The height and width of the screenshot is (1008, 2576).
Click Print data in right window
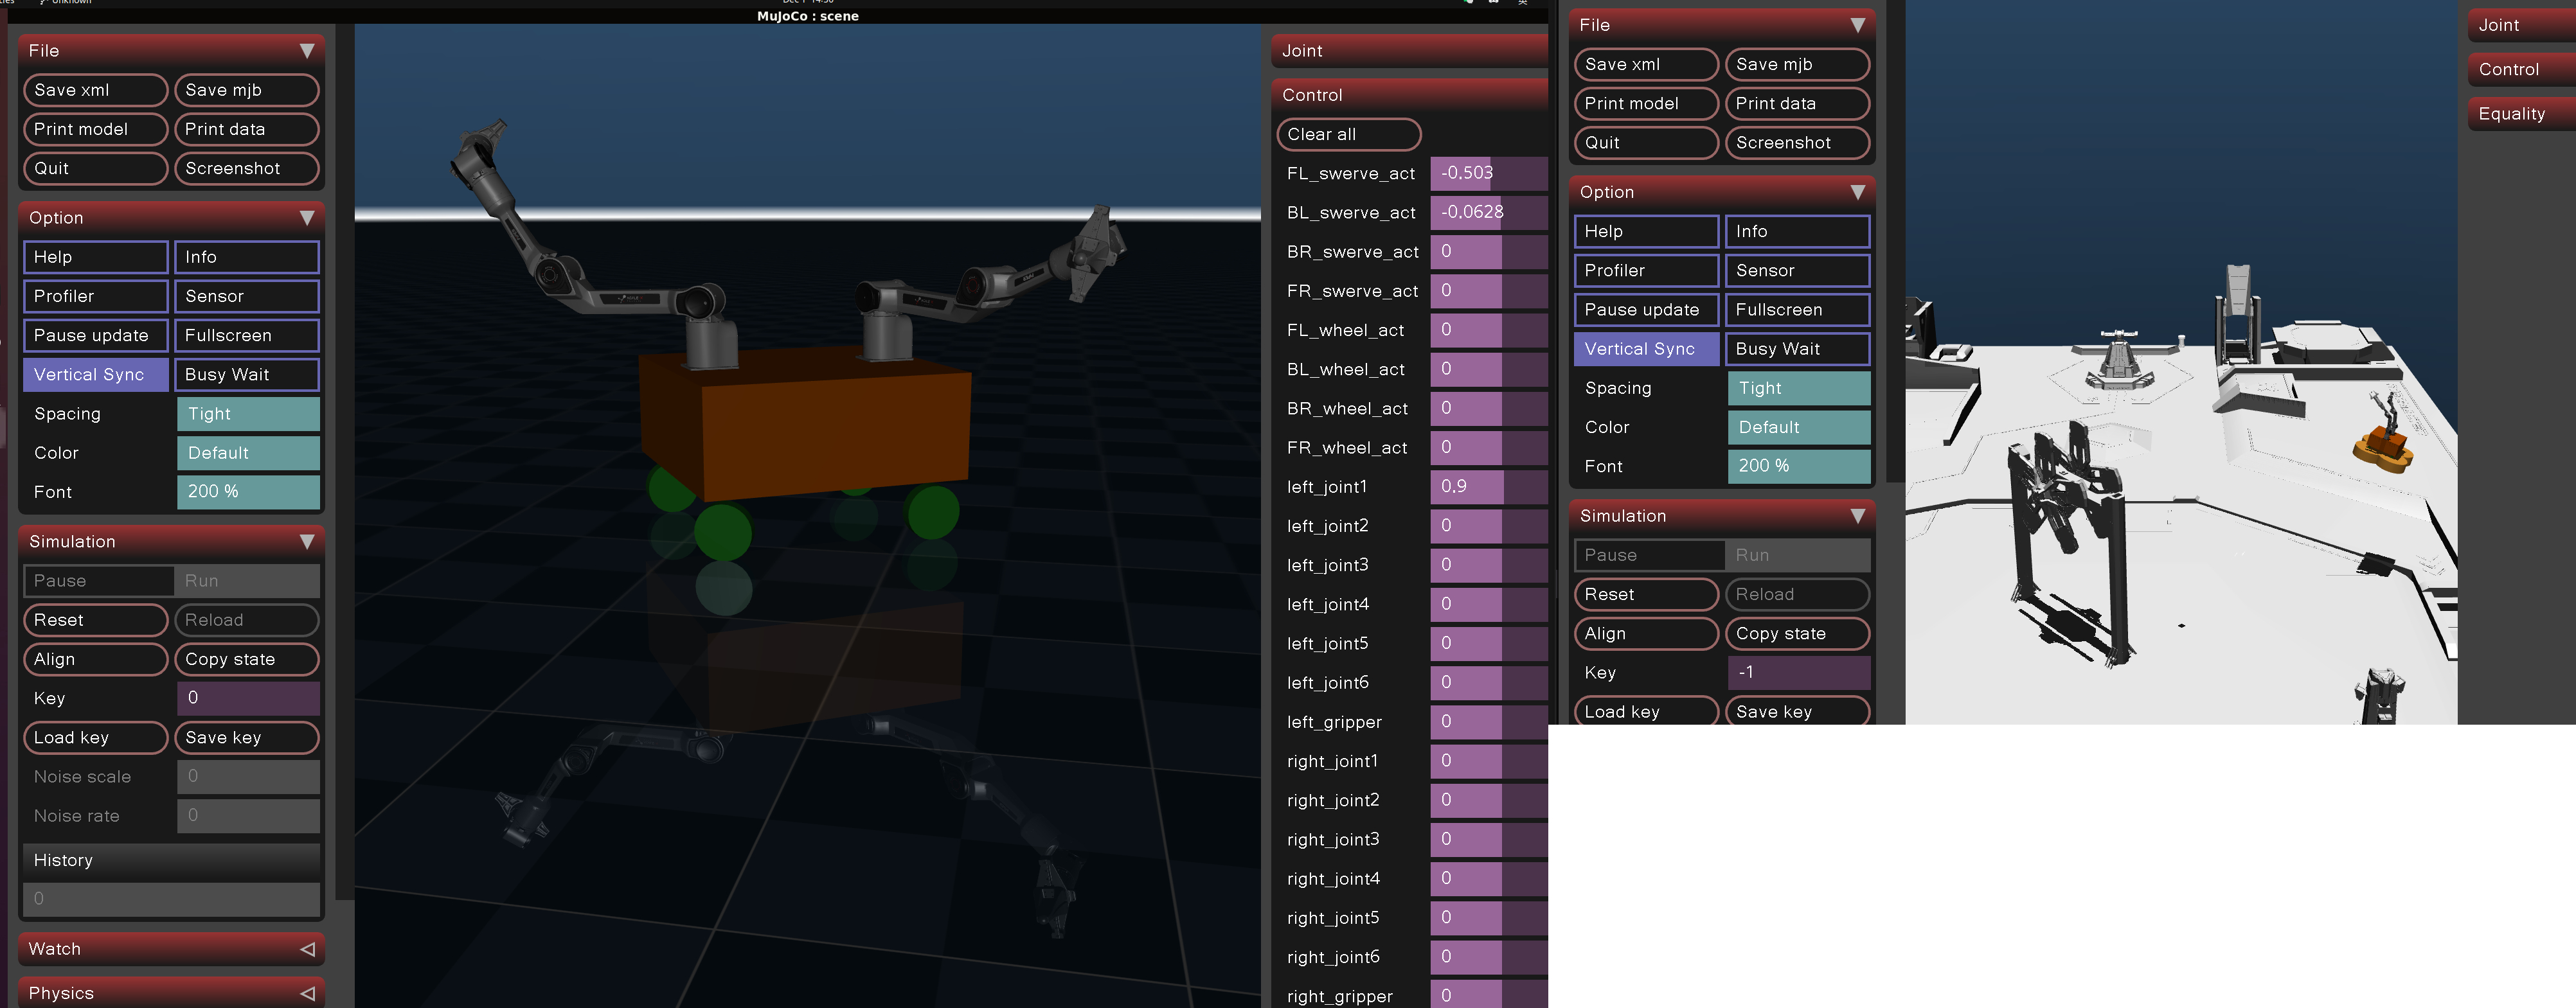tap(1798, 103)
